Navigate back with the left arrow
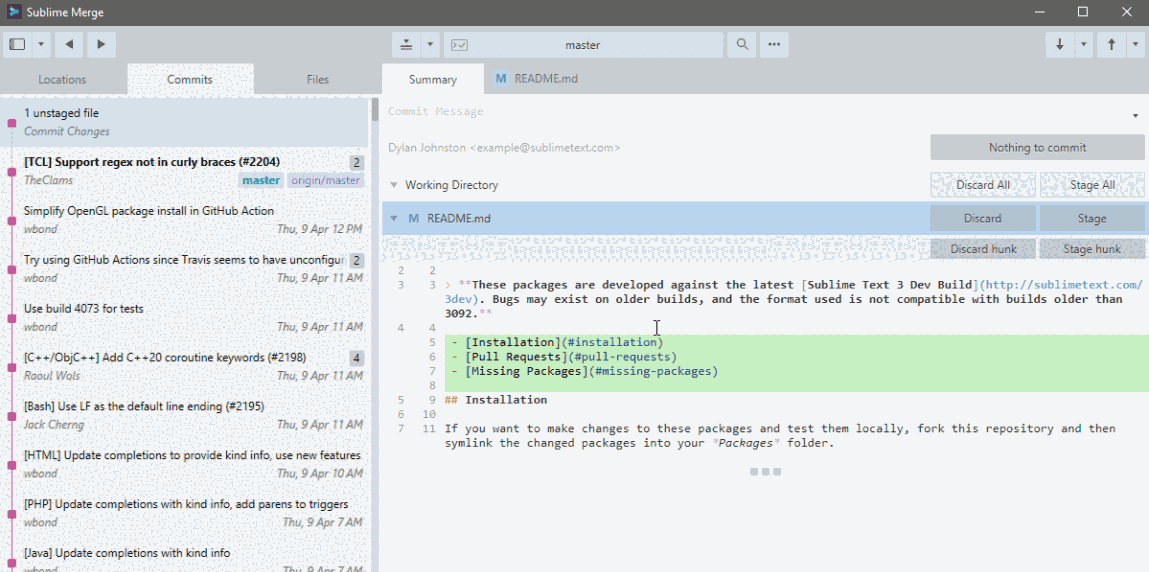 [69, 44]
